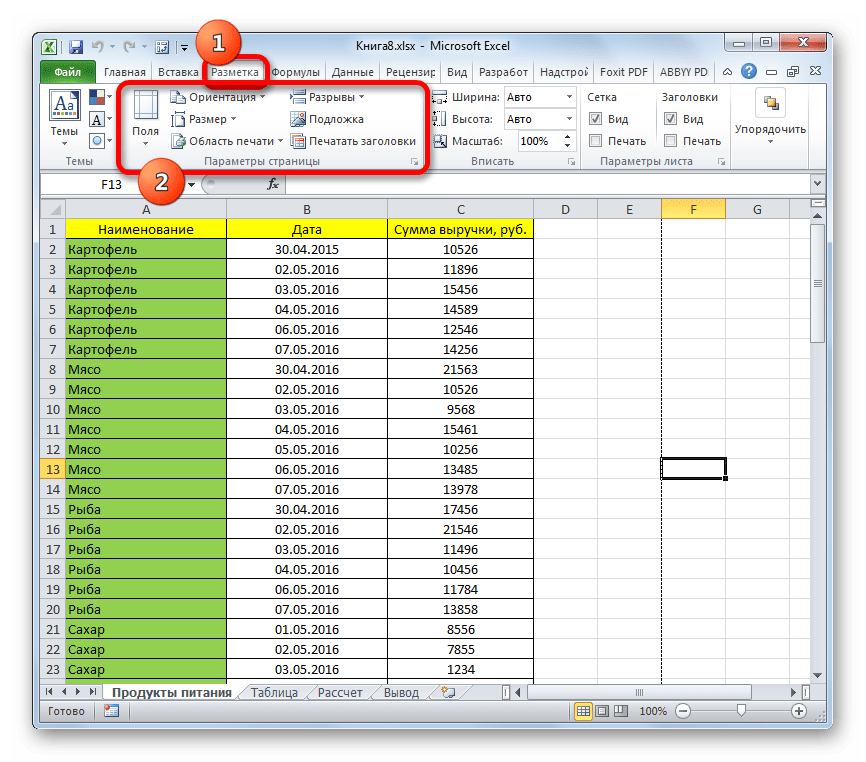
Task: Zoom out with the minus button
Action: click(683, 711)
